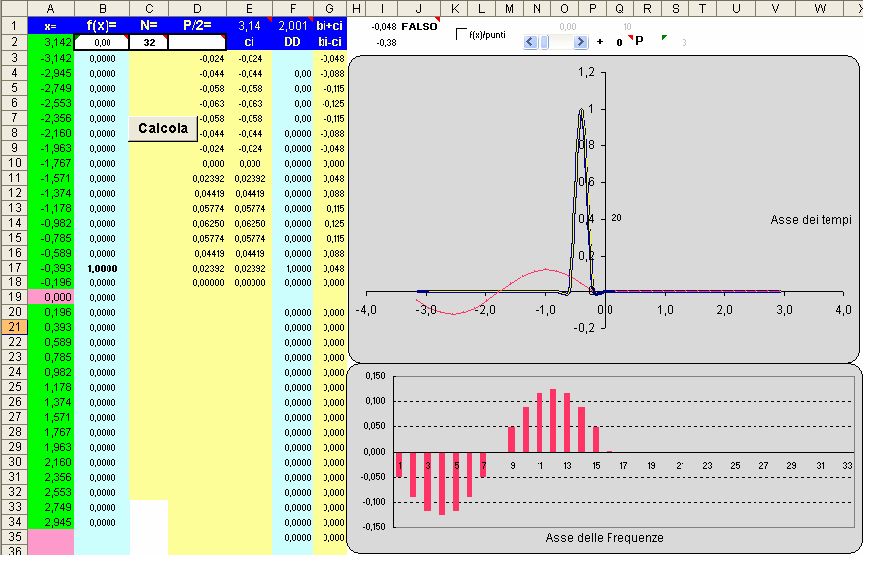Select the N value cell containing 32
The width and height of the screenshot is (875, 573).
[148, 43]
